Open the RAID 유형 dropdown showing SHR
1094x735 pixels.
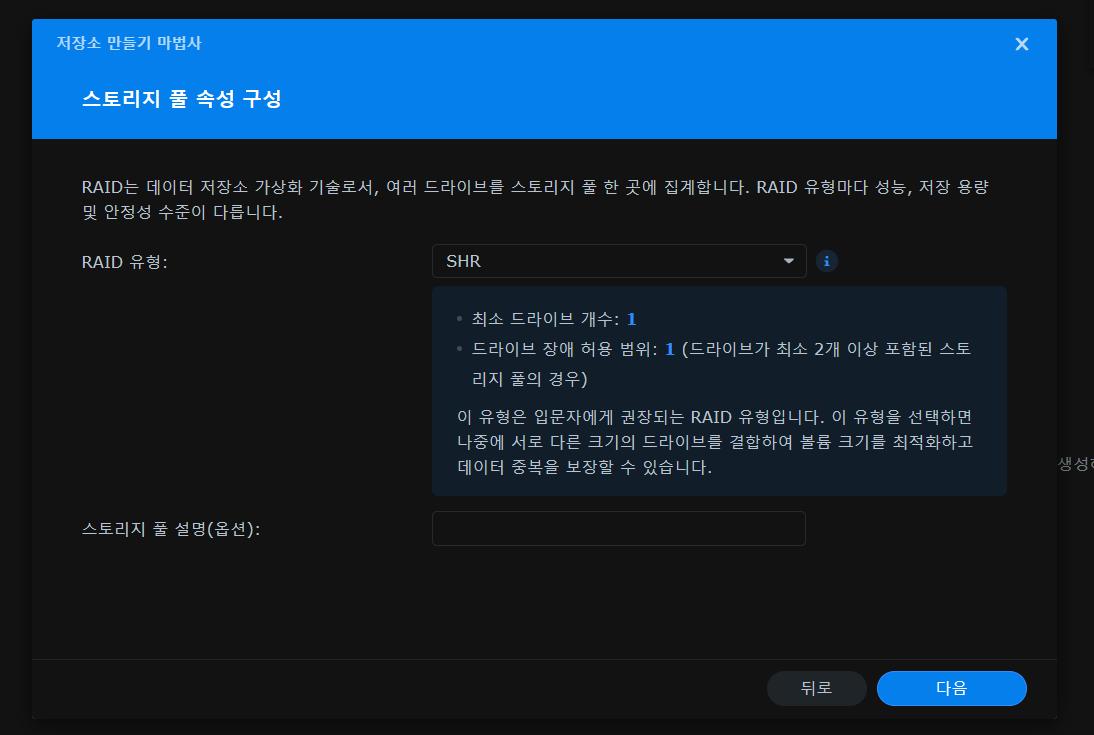pyautogui.click(x=618, y=262)
